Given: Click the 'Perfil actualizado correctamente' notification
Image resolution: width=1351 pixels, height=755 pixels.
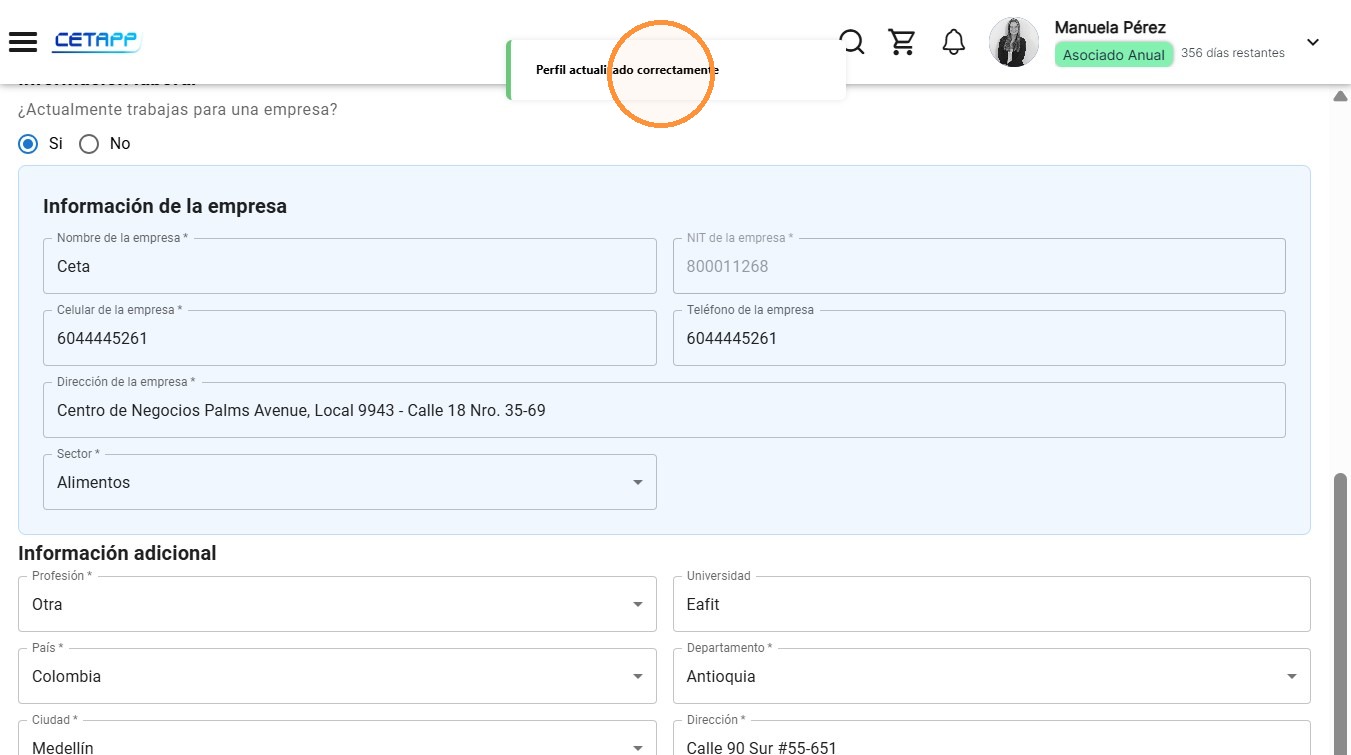Looking at the screenshot, I should coord(676,70).
